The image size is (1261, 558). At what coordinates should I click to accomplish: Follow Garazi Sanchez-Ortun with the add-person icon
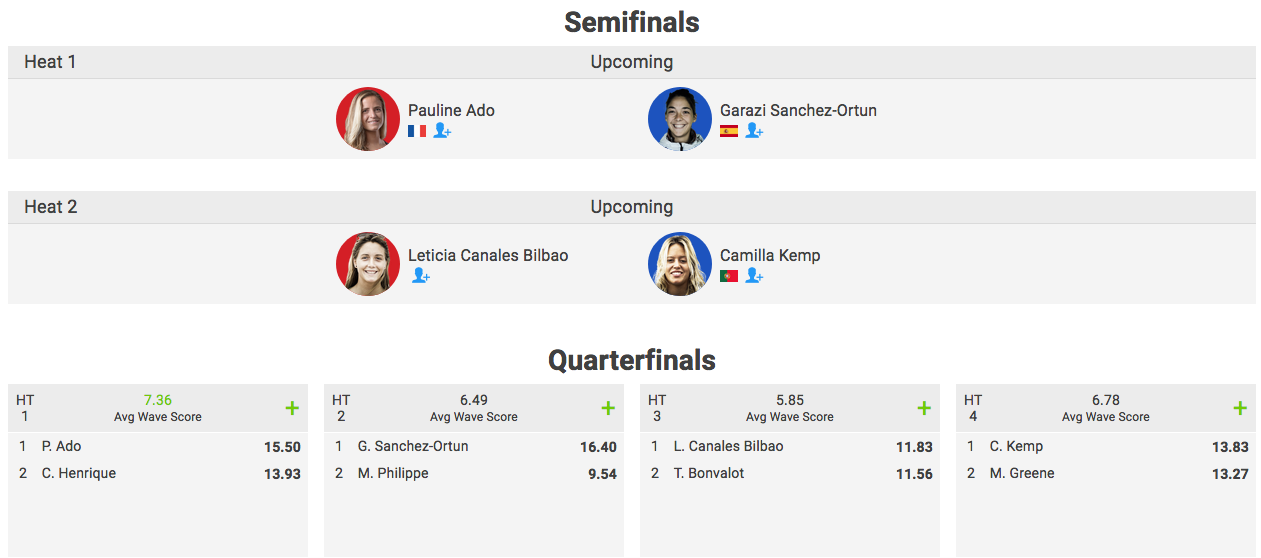(754, 131)
